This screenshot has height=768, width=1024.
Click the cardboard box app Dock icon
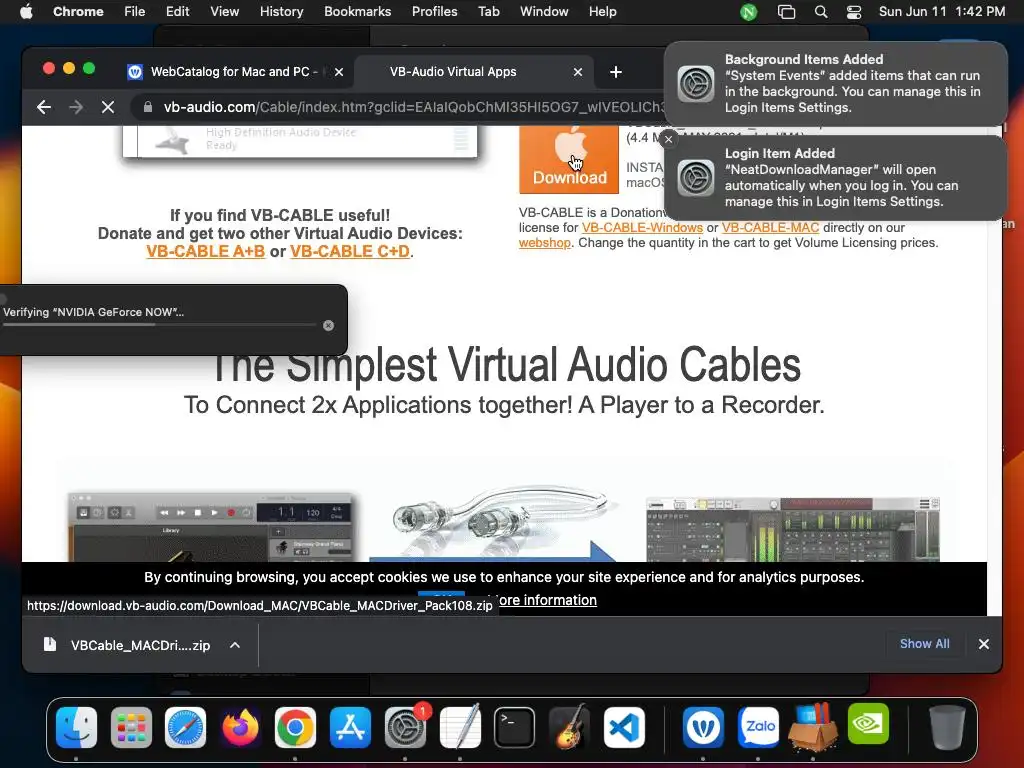pos(812,726)
